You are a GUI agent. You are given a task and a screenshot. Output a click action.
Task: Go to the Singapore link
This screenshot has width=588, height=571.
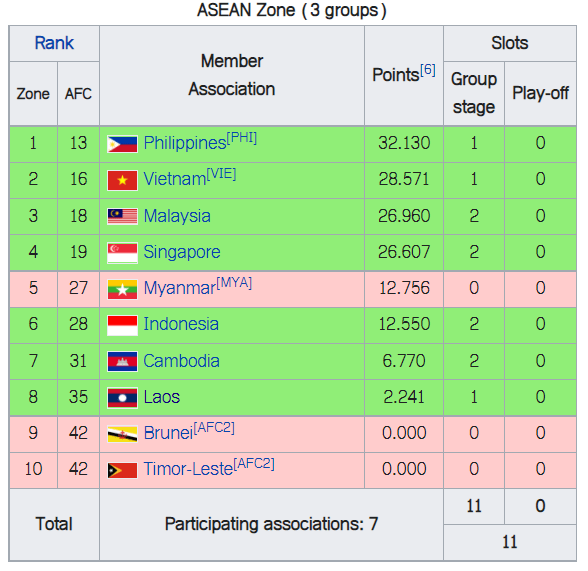(x=182, y=252)
